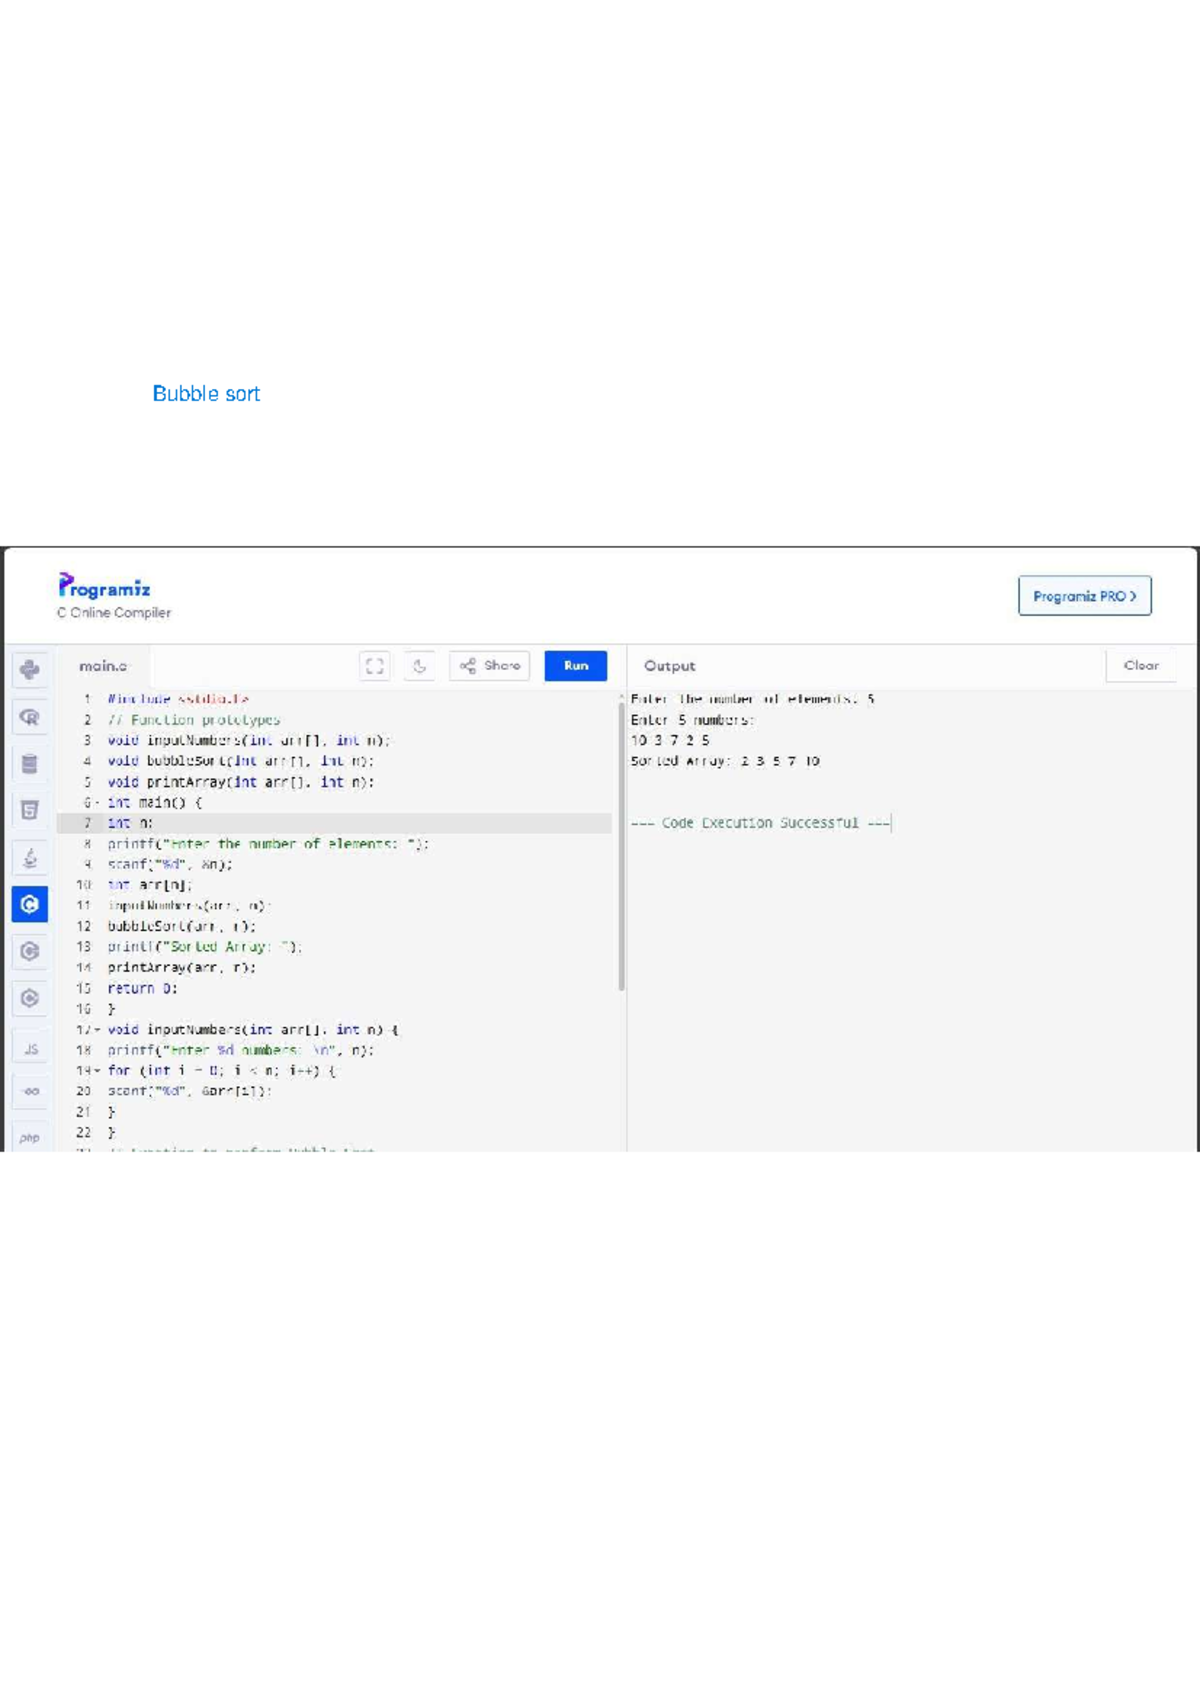Collapse inputNumbers function fold arrow at line 17
This screenshot has width=1200, height=1698.
point(97,1030)
